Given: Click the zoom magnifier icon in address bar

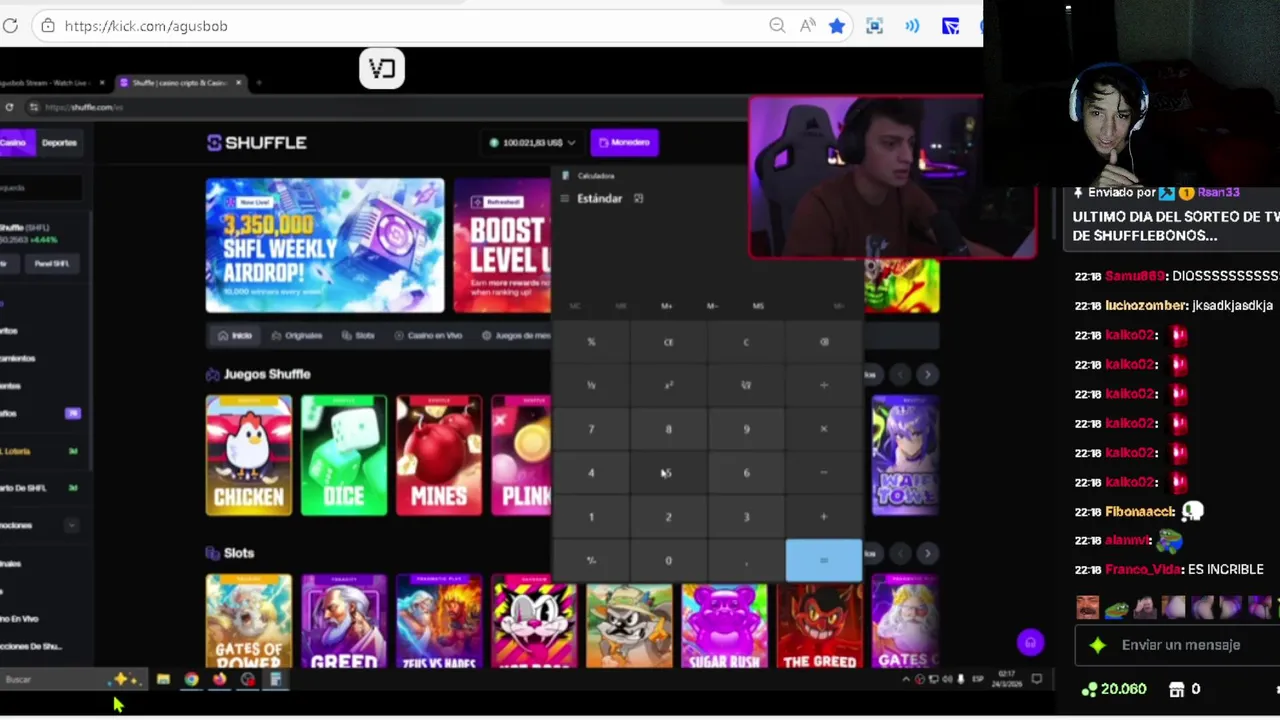Looking at the screenshot, I should point(777,26).
